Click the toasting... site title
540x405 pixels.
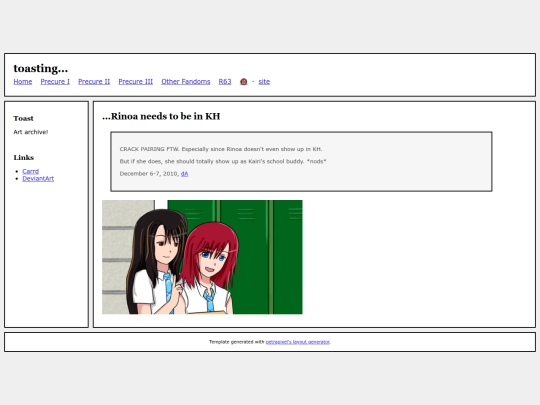pyautogui.click(x=41, y=68)
